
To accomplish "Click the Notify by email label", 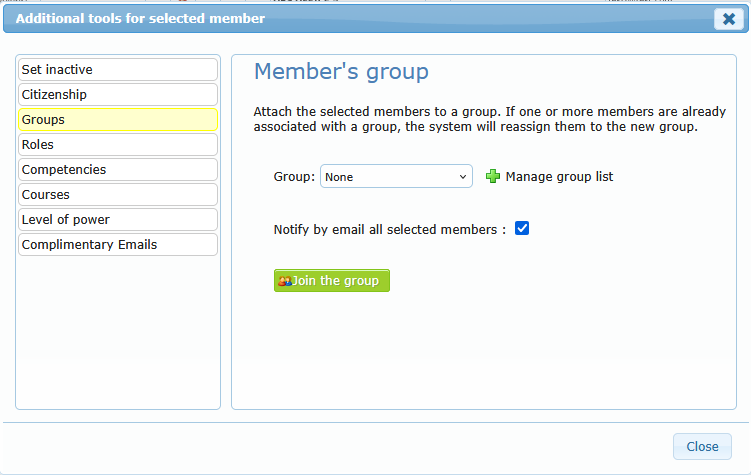I will (x=390, y=230).
